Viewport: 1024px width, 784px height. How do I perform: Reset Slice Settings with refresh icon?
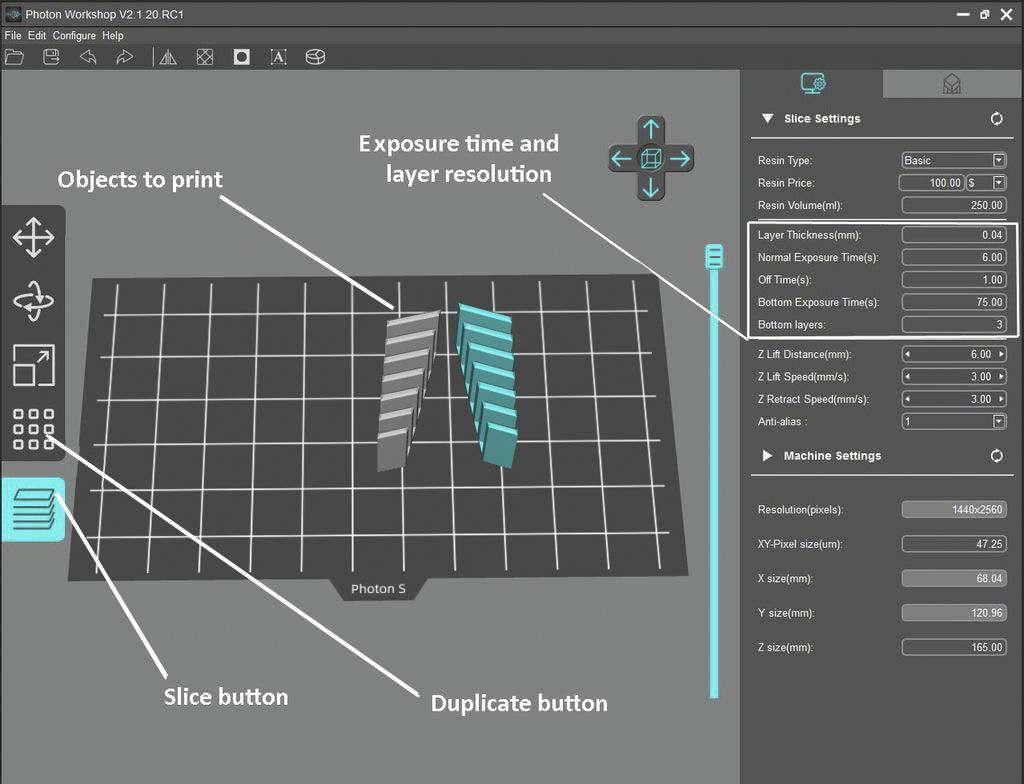coord(997,119)
